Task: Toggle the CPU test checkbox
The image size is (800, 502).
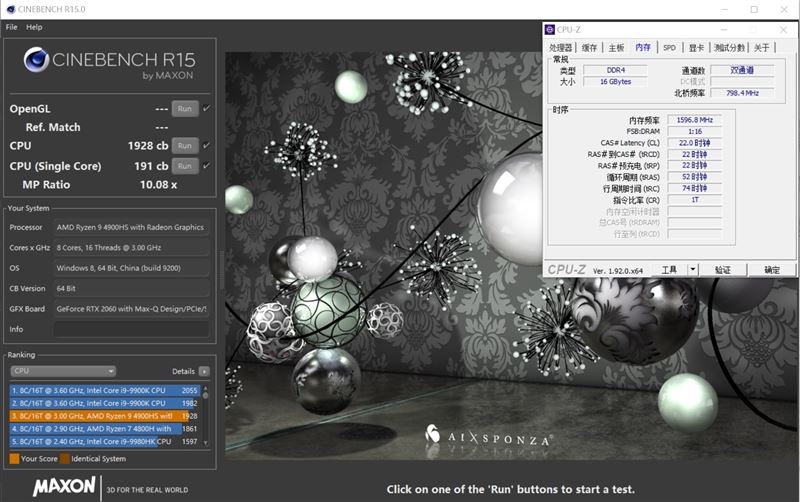Action: [x=206, y=145]
